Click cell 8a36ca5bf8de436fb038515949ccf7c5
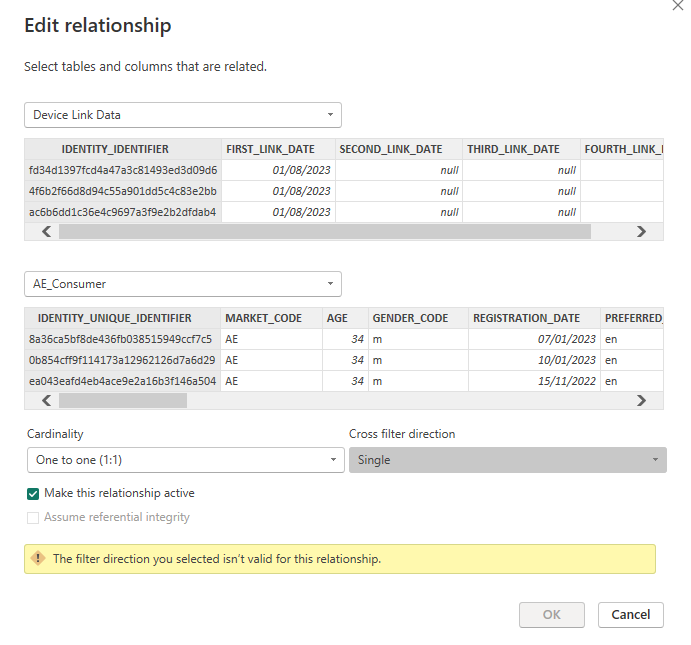The image size is (691, 645). coord(123,339)
